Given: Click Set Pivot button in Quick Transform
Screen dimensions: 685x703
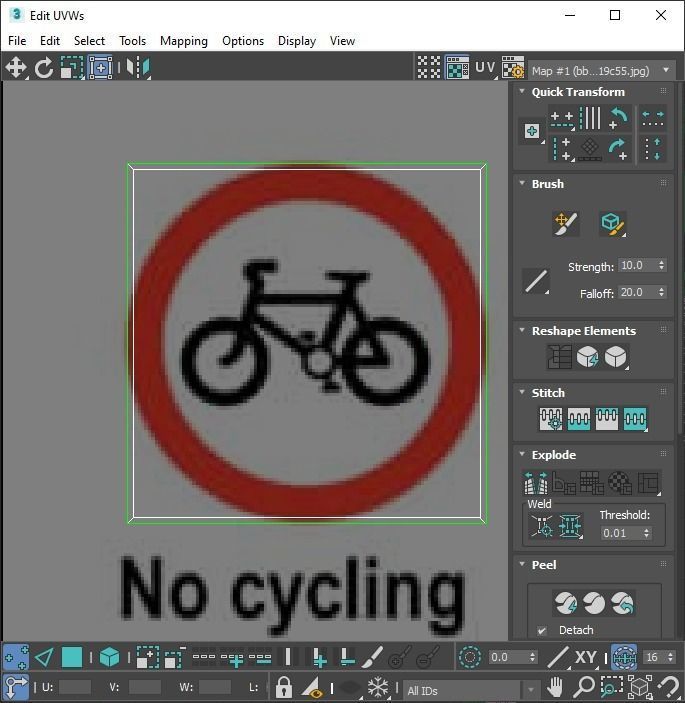Looking at the screenshot, I should coord(532,131).
